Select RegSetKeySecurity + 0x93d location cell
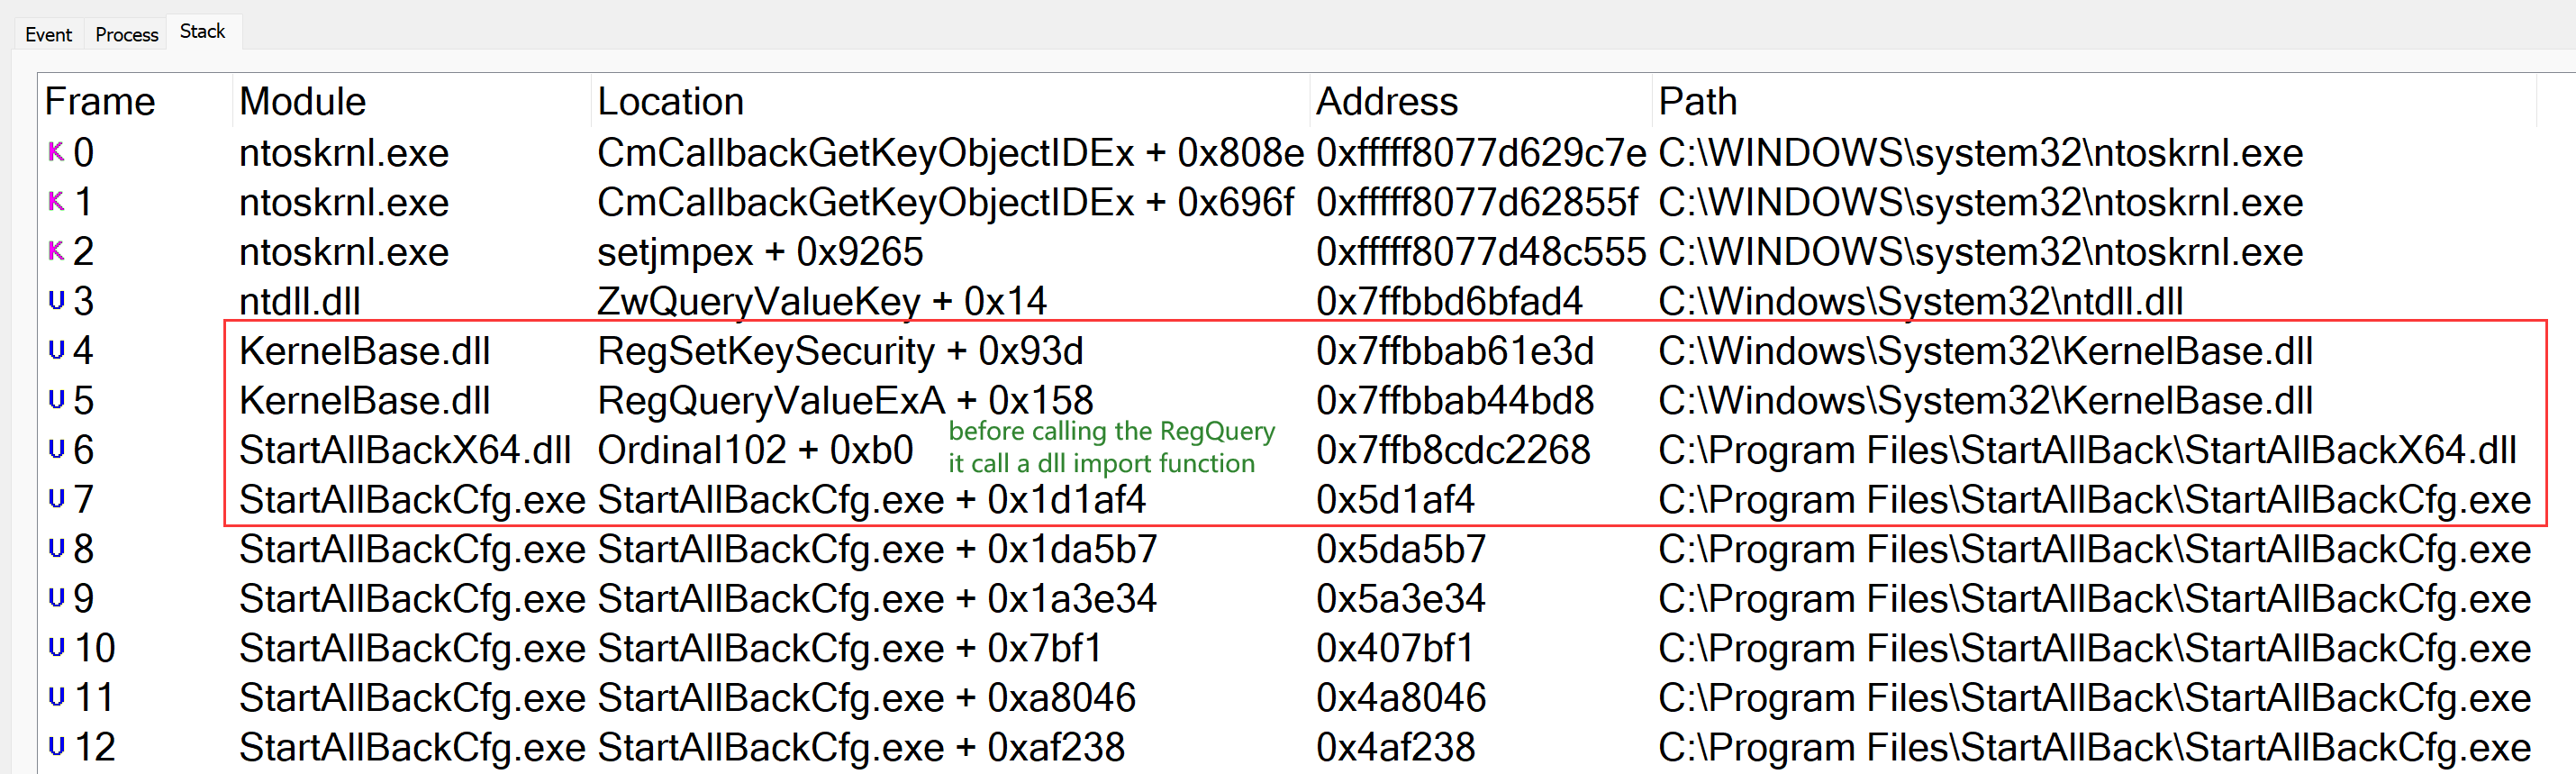The image size is (2576, 774). coord(840,351)
